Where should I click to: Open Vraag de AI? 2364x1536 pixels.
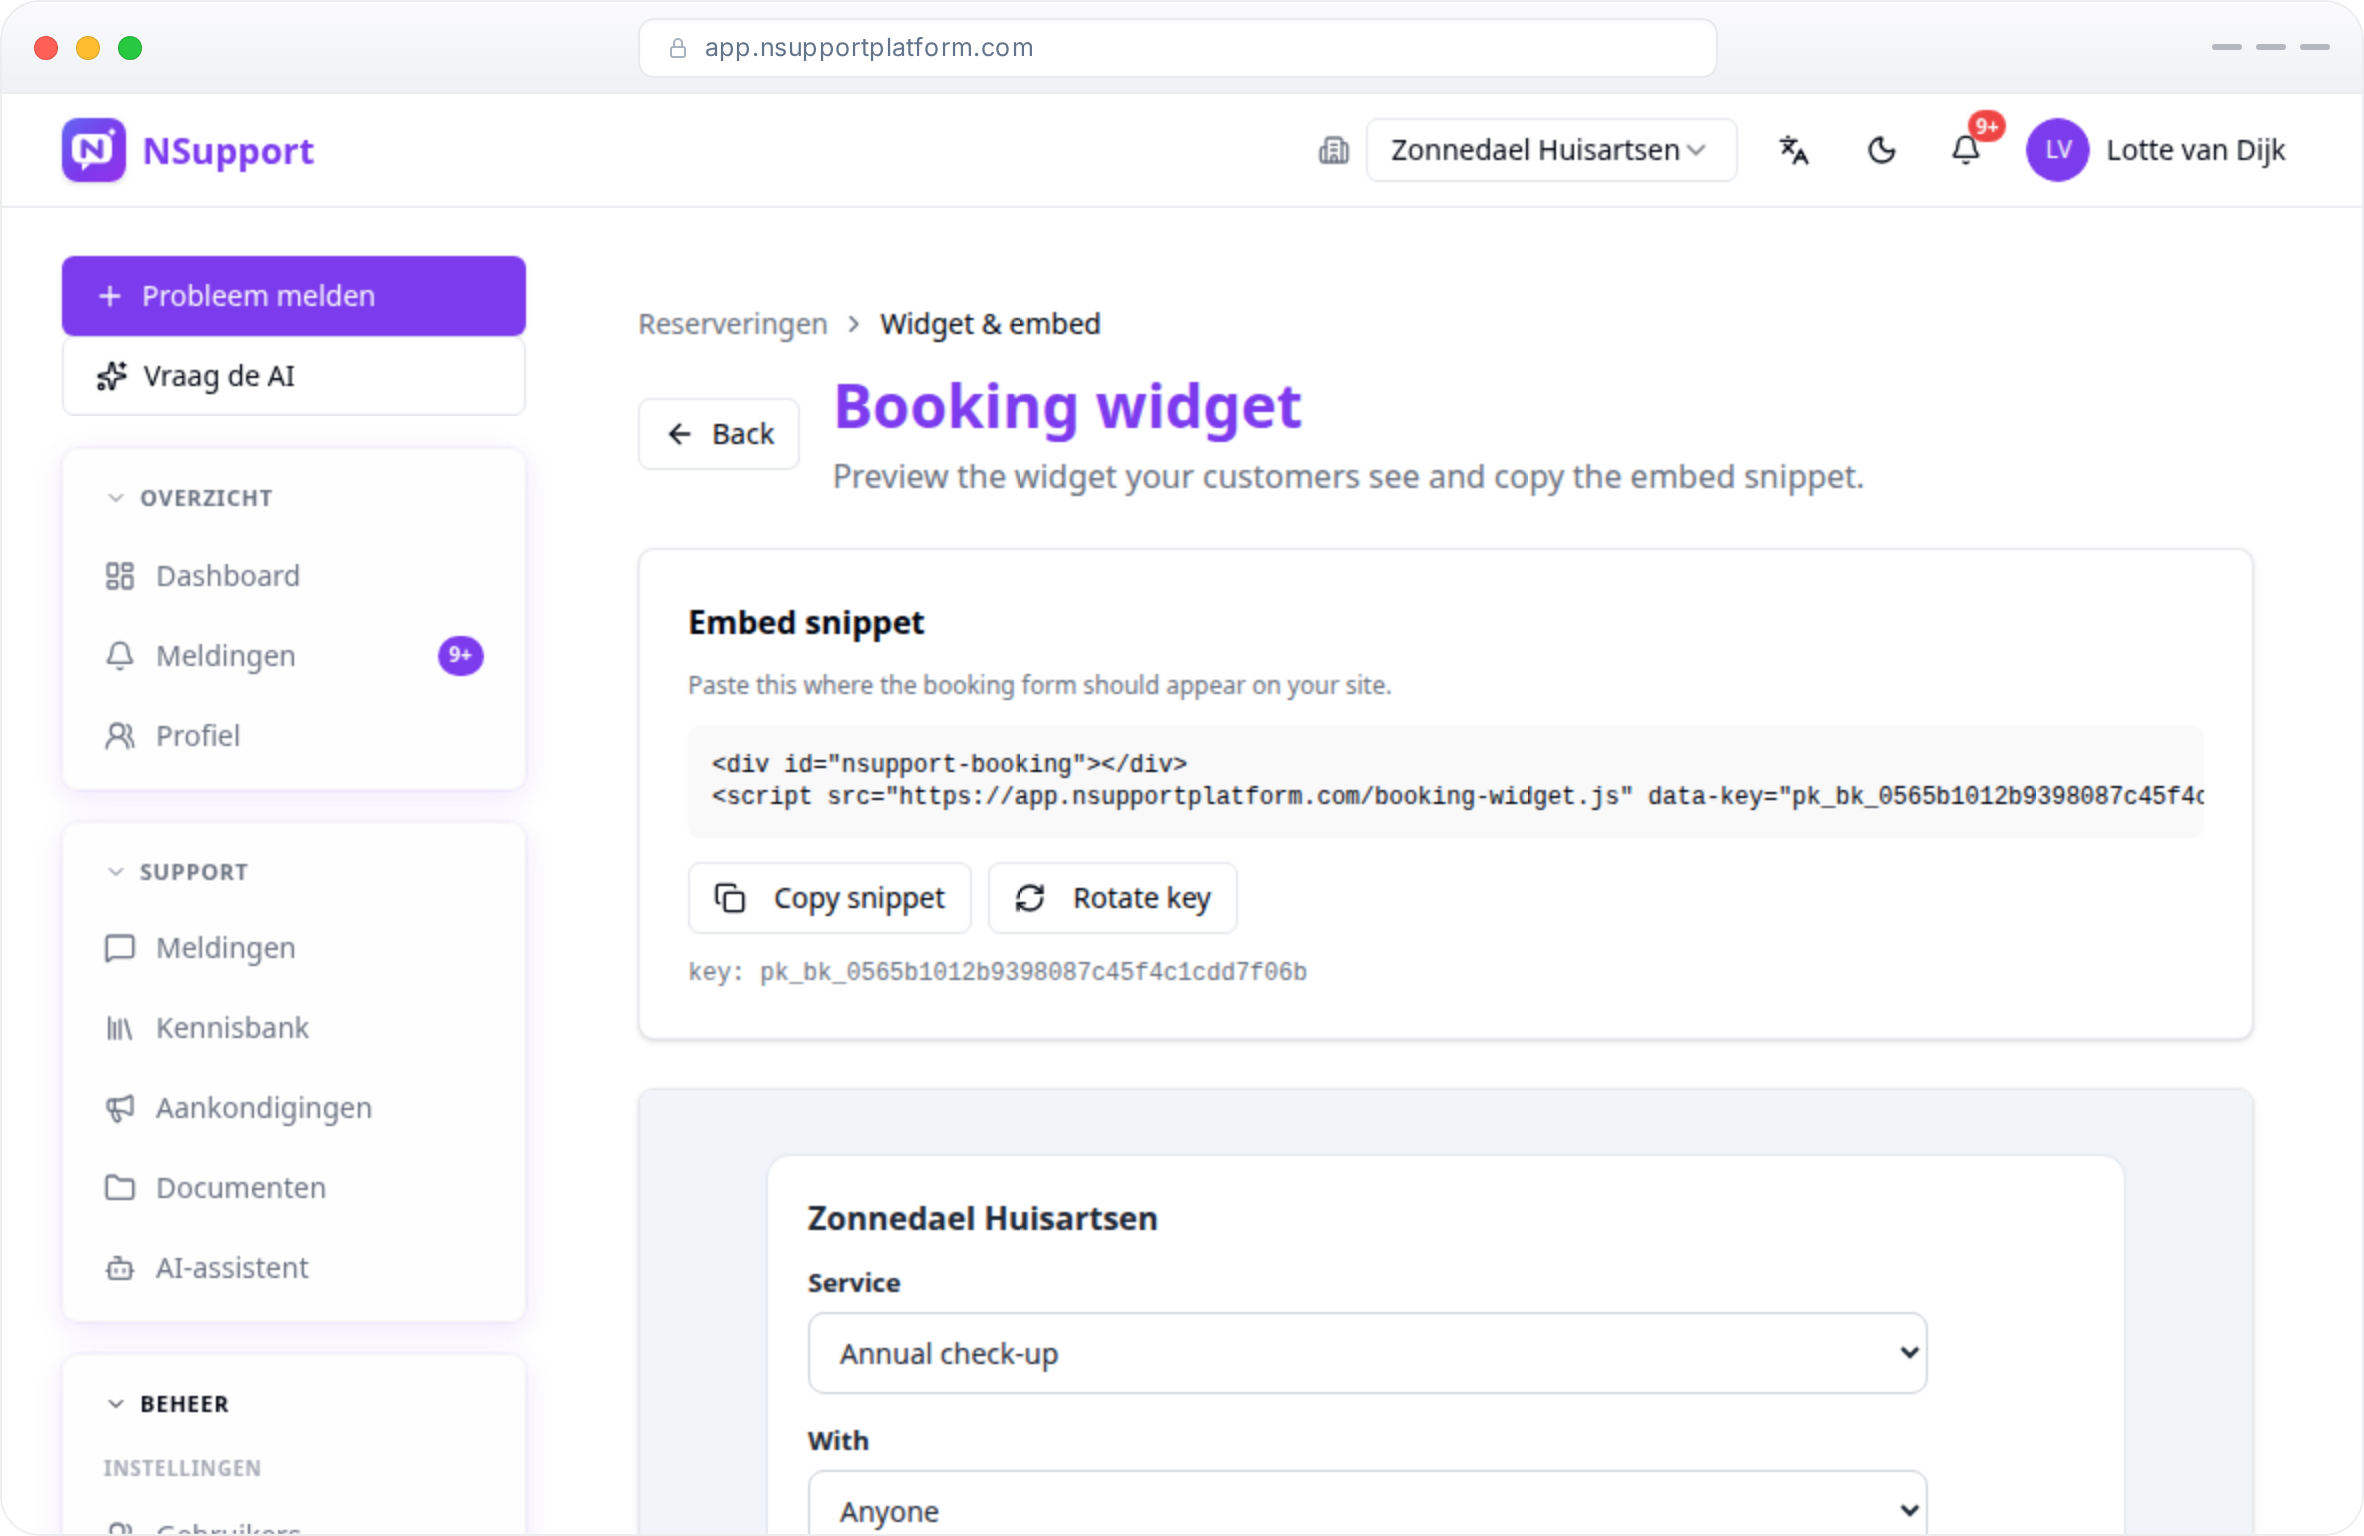coord(294,376)
